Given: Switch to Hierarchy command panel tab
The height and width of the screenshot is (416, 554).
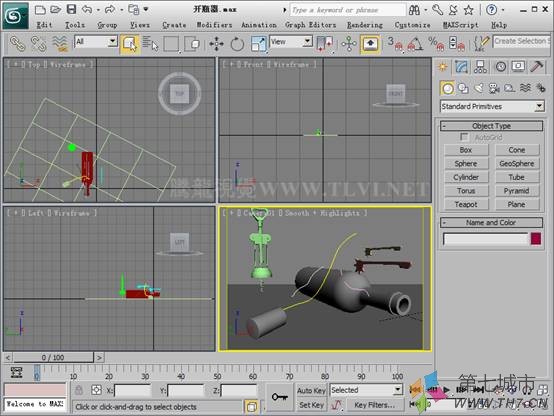Looking at the screenshot, I should click(480, 66).
